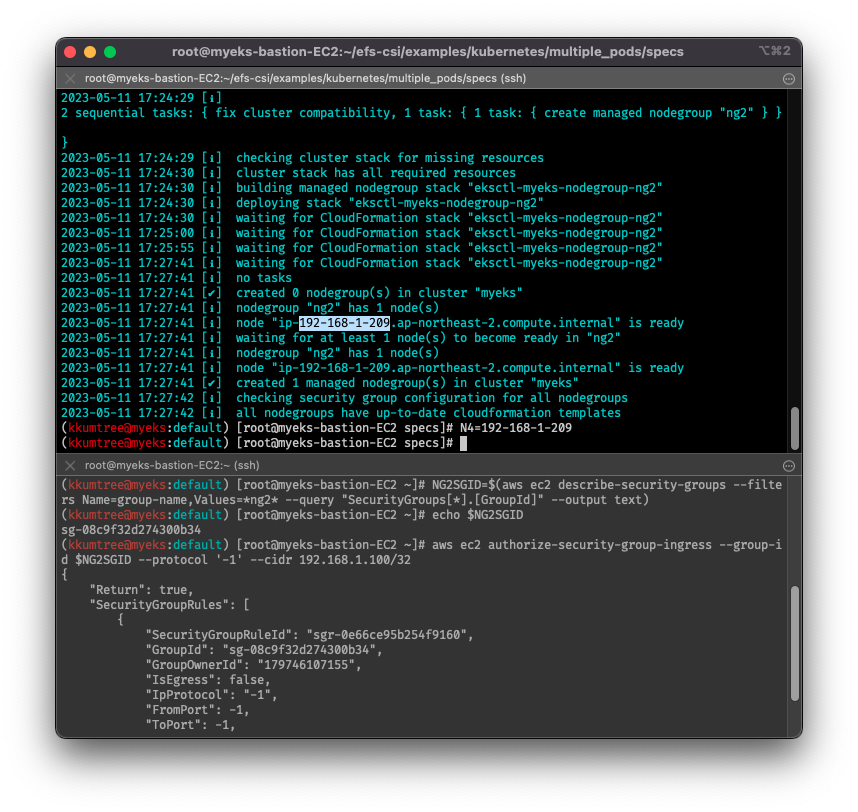Image resolution: width=858 pixels, height=812 pixels.
Task: Open the bottom pane options menu icon
Action: pyautogui.click(x=789, y=466)
